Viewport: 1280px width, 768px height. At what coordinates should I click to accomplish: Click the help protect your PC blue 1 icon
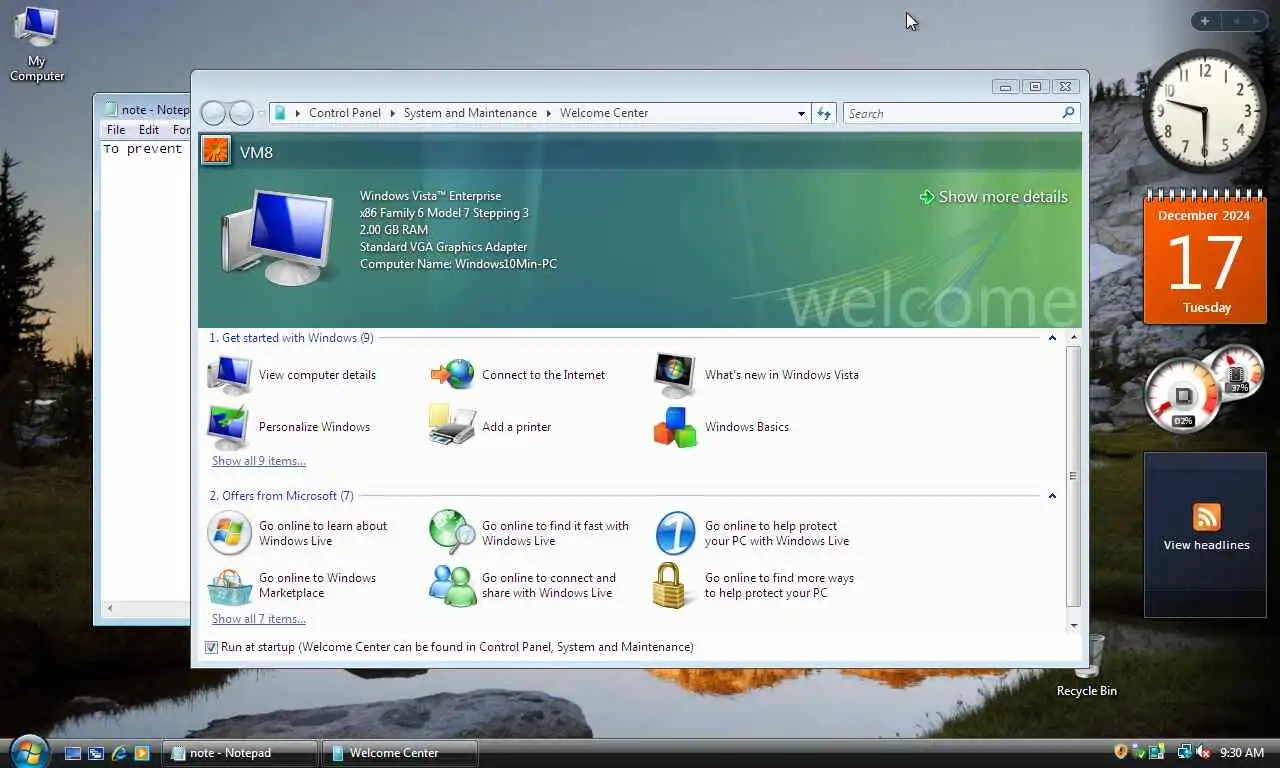[675, 533]
